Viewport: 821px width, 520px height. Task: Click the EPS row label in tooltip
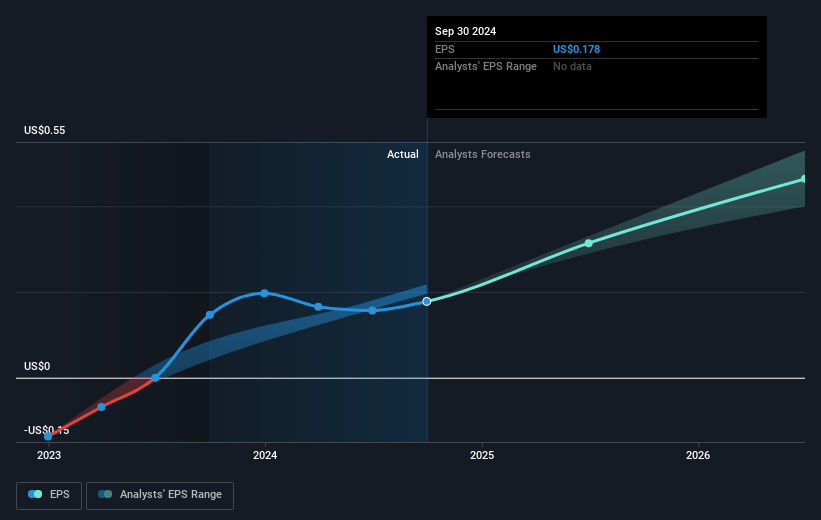pos(445,49)
